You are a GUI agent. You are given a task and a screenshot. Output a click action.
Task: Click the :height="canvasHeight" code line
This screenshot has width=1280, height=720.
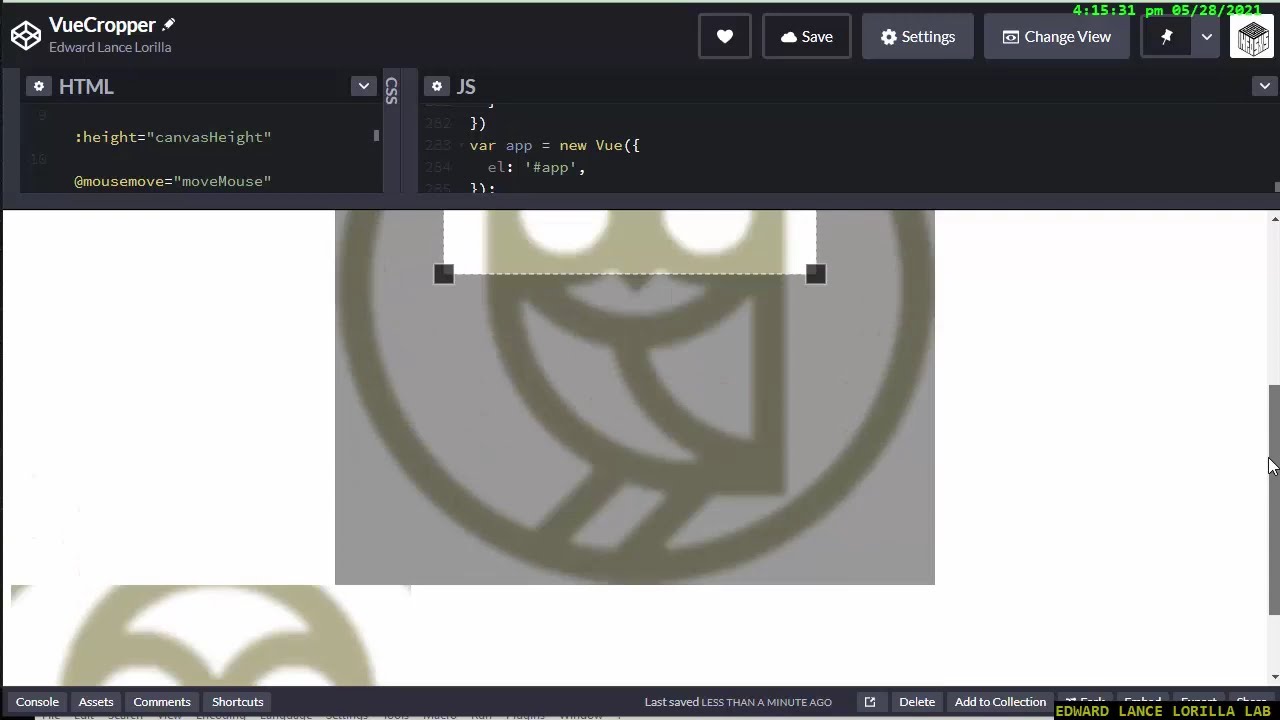point(173,137)
